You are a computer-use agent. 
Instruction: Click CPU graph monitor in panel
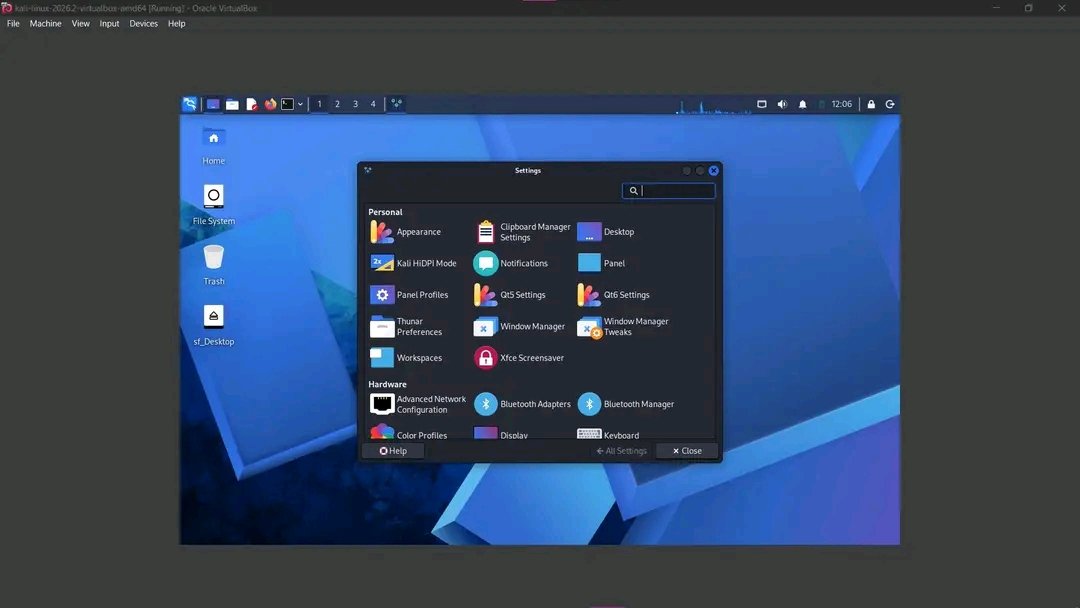pos(713,105)
